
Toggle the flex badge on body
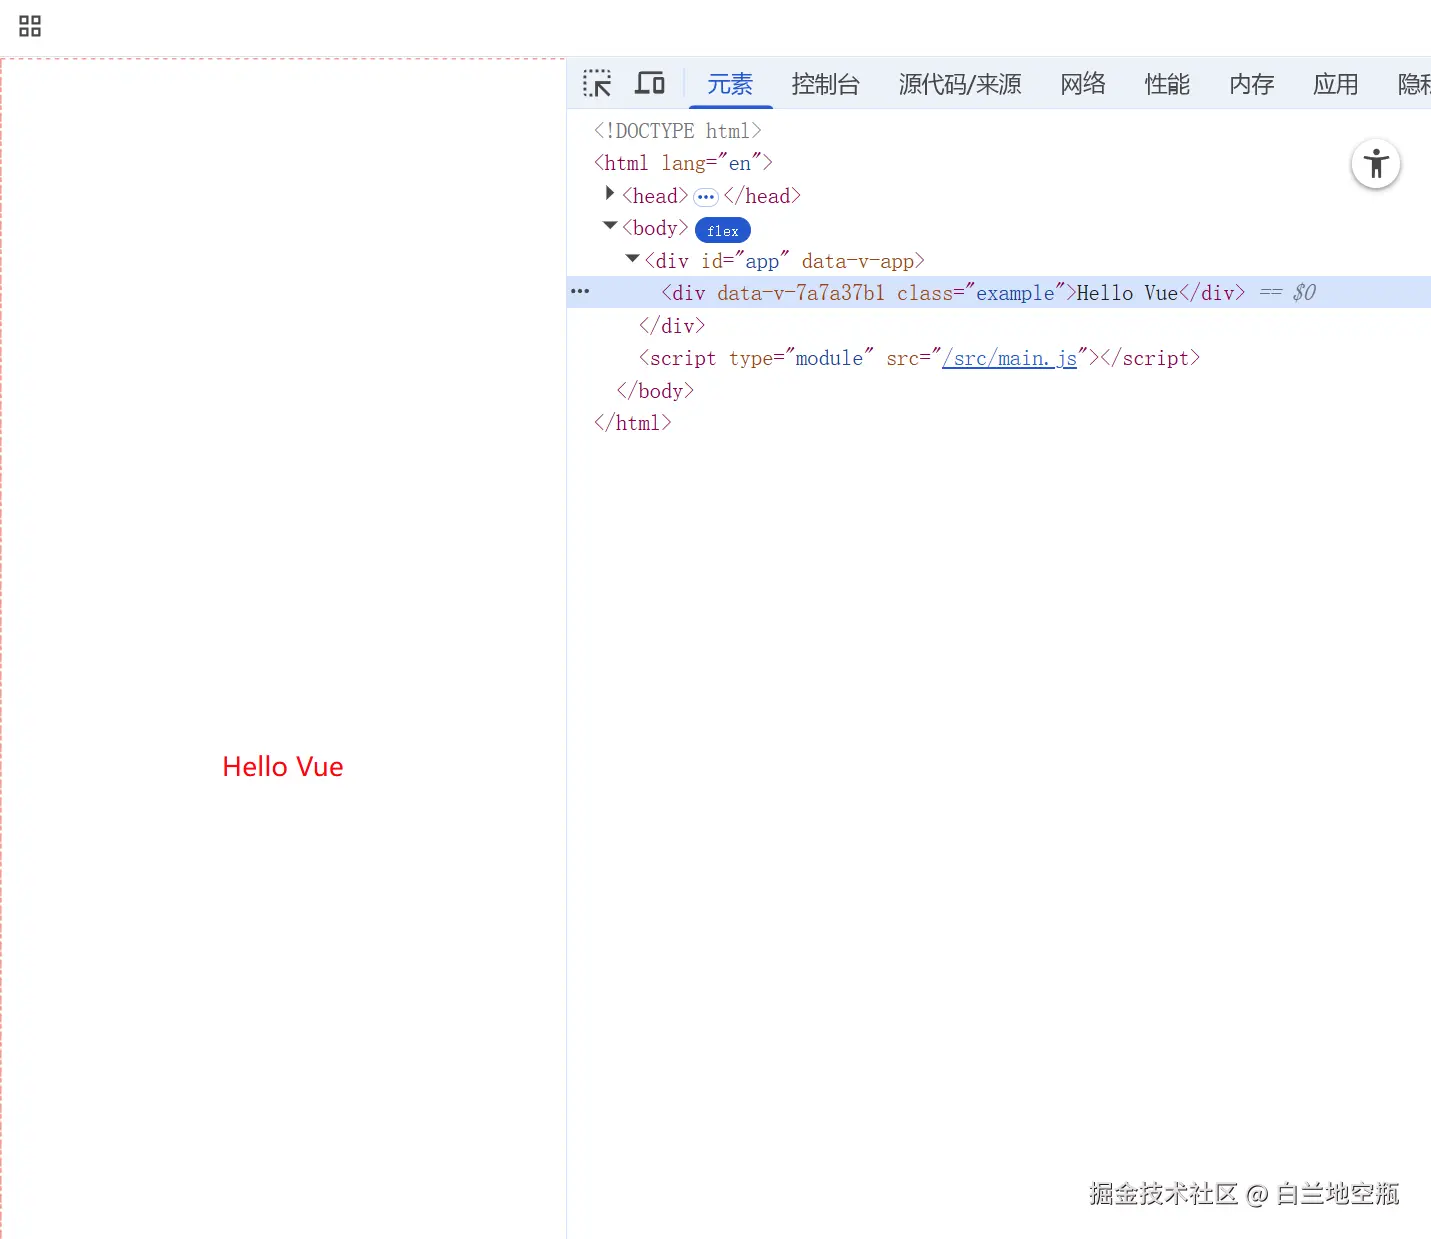(x=723, y=230)
